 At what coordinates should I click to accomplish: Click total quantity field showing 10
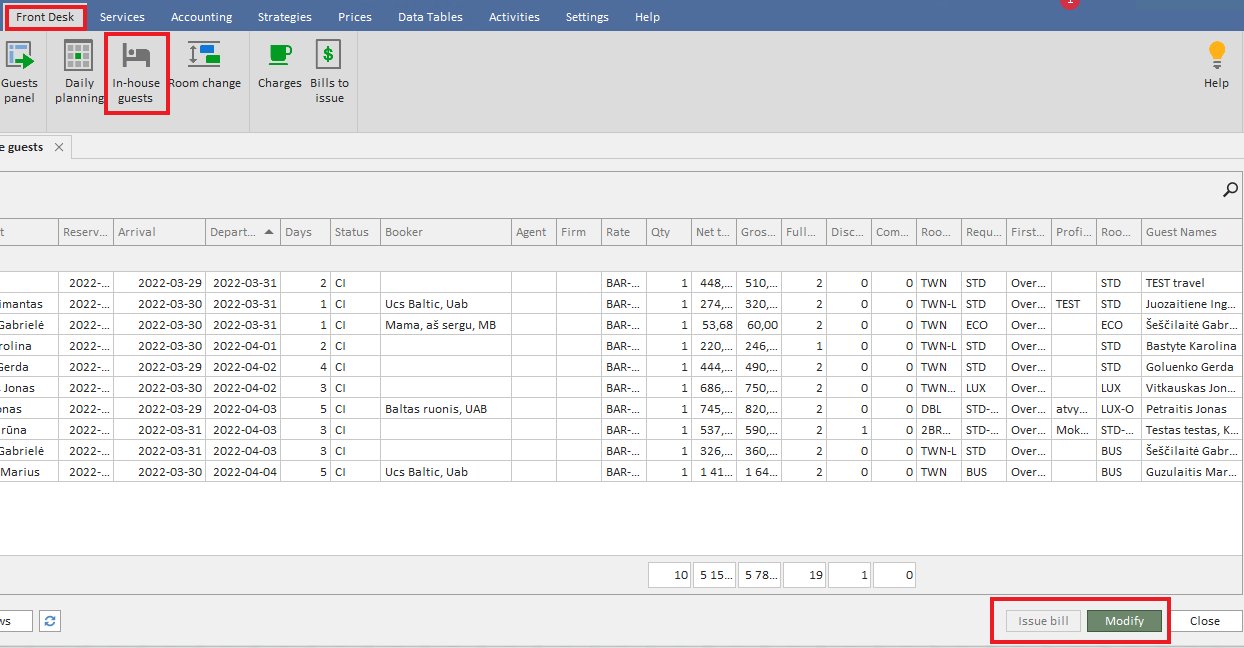[x=669, y=575]
